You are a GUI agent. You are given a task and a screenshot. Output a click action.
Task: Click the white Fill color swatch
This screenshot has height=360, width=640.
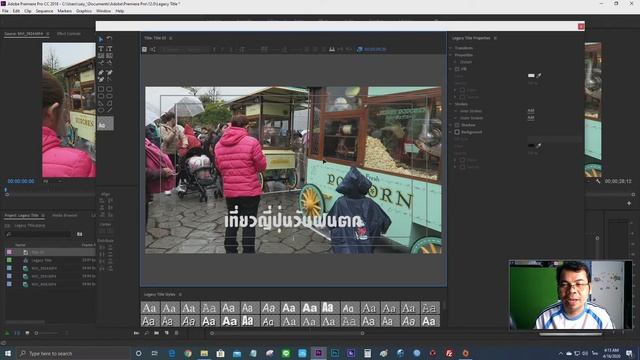[531, 76]
